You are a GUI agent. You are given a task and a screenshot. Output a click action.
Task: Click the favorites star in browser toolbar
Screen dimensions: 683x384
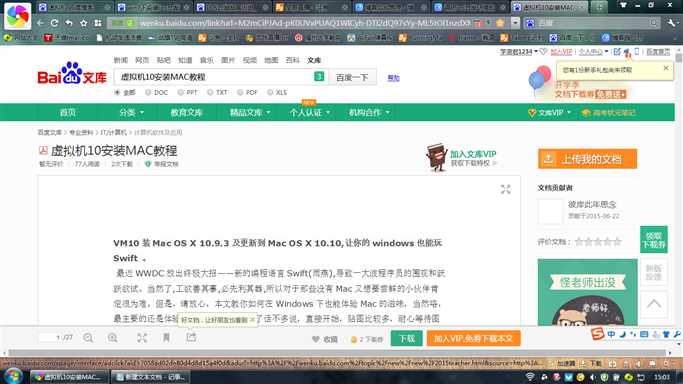tap(84, 23)
